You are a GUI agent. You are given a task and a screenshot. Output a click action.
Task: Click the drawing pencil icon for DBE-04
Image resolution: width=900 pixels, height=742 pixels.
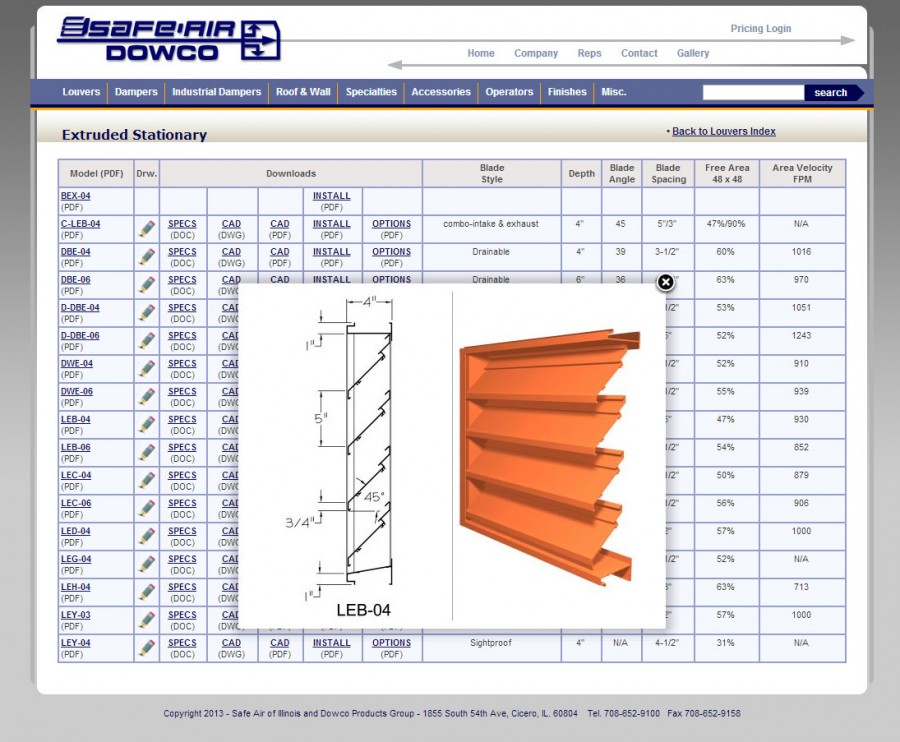(147, 257)
